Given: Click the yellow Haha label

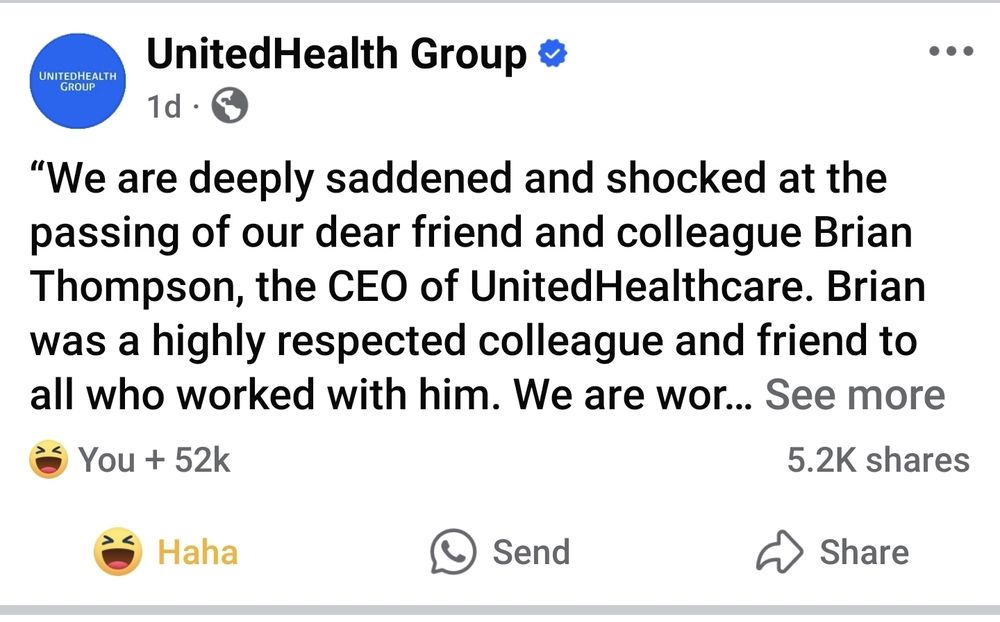Looking at the screenshot, I should click(x=198, y=552).
